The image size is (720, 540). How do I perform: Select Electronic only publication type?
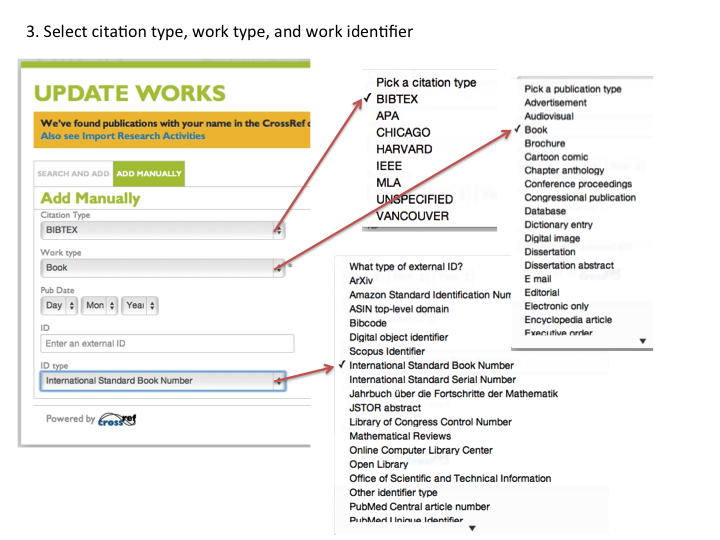pyautogui.click(x=557, y=306)
